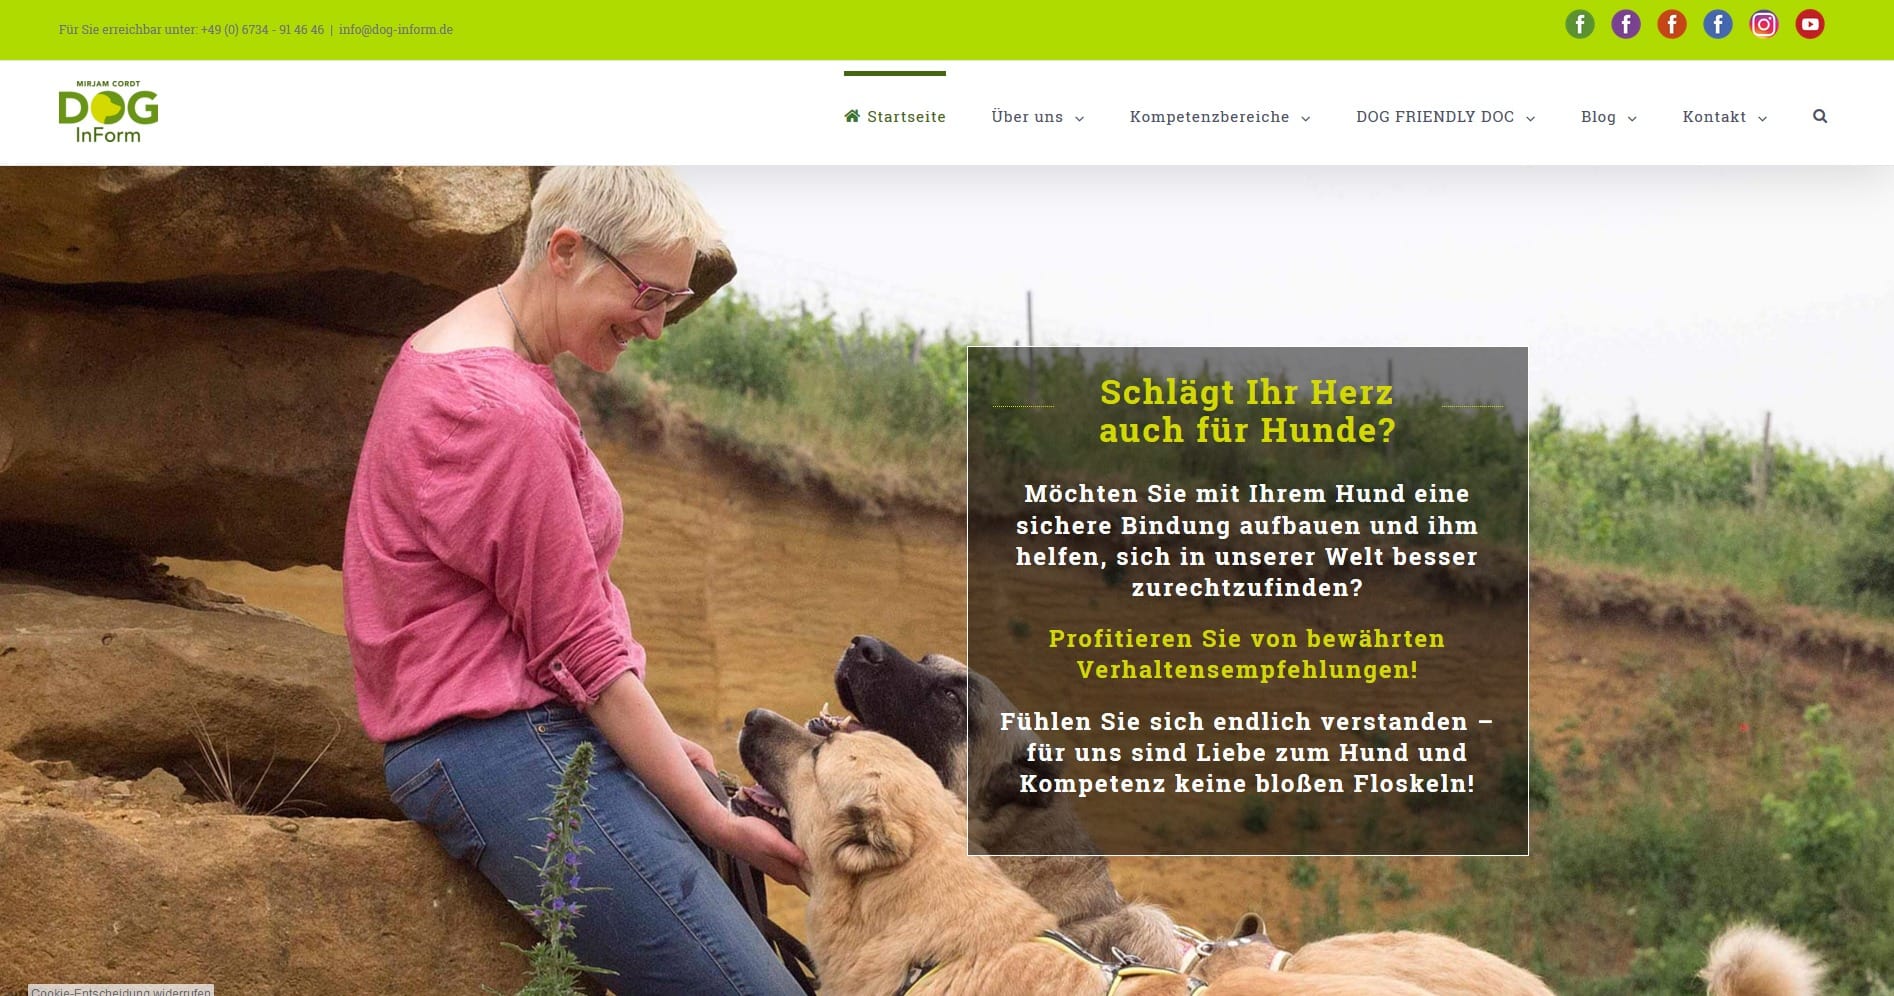Open the search magnifier icon
This screenshot has width=1894, height=996.
1820,116
